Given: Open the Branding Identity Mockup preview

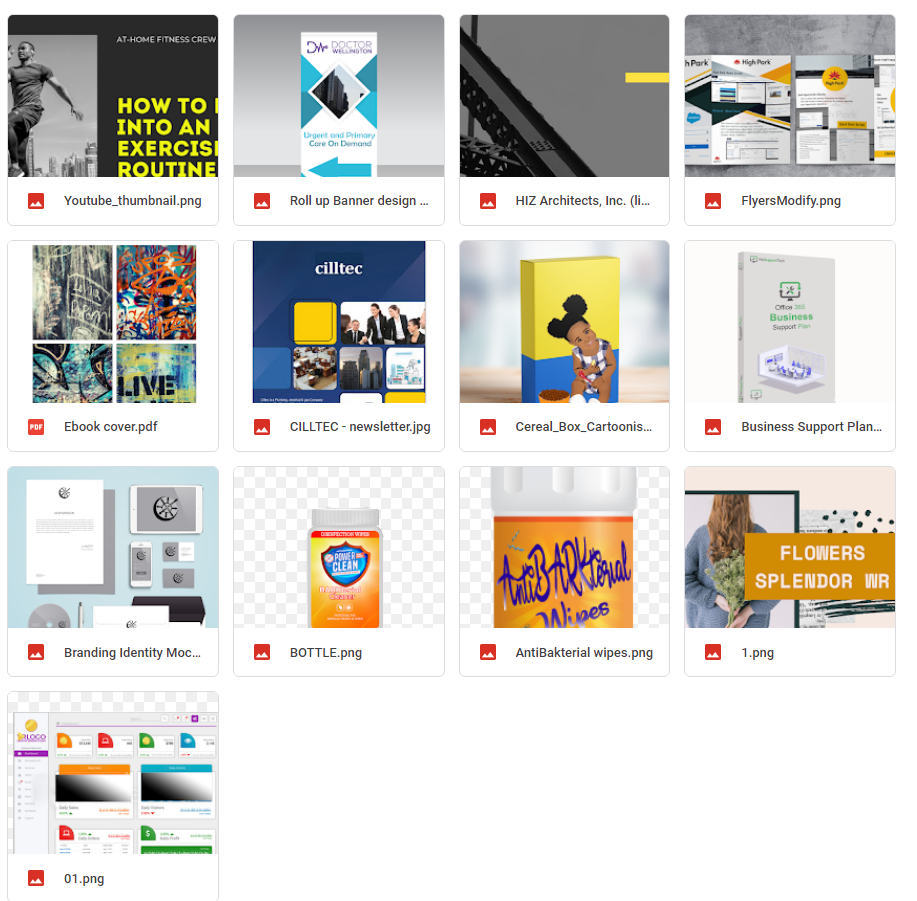Looking at the screenshot, I should 113,547.
